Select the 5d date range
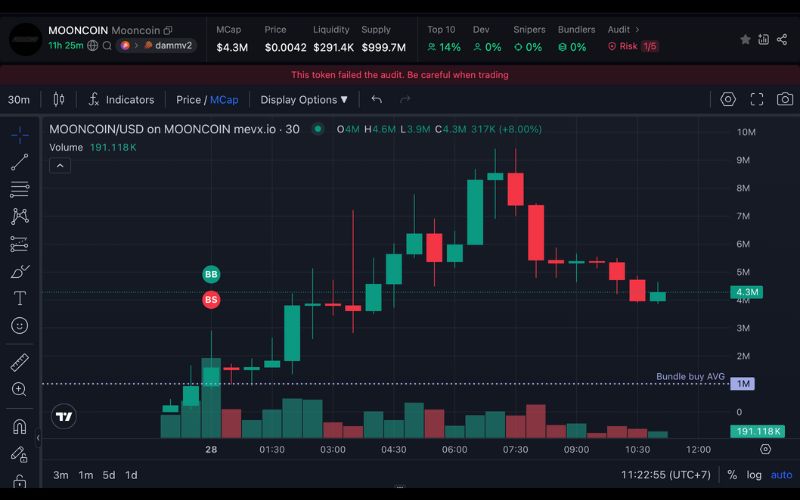This screenshot has height=500, width=800. (109, 475)
